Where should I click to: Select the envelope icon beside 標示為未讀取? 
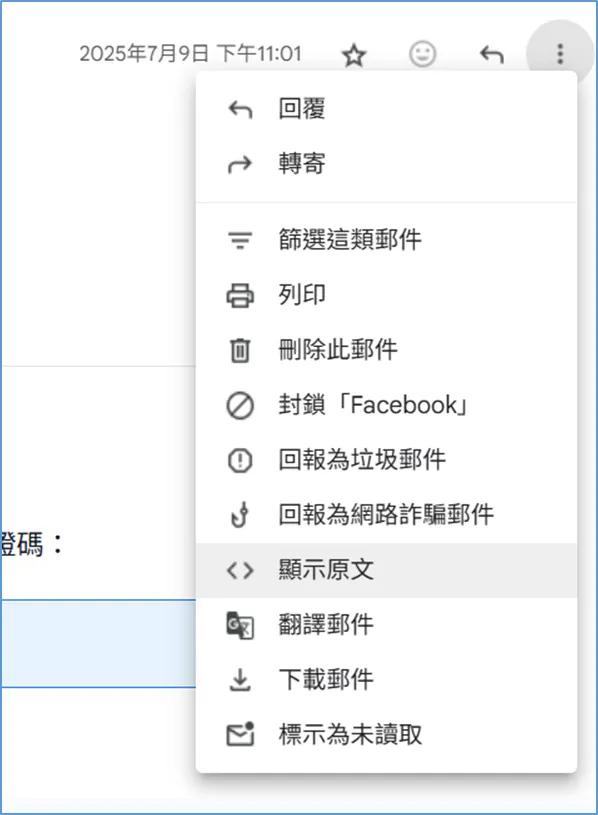[240, 734]
